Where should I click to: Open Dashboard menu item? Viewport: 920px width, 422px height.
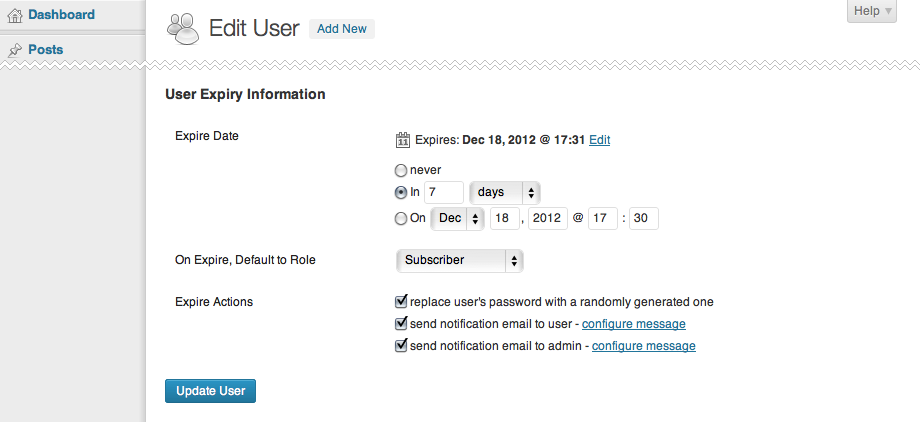61,15
